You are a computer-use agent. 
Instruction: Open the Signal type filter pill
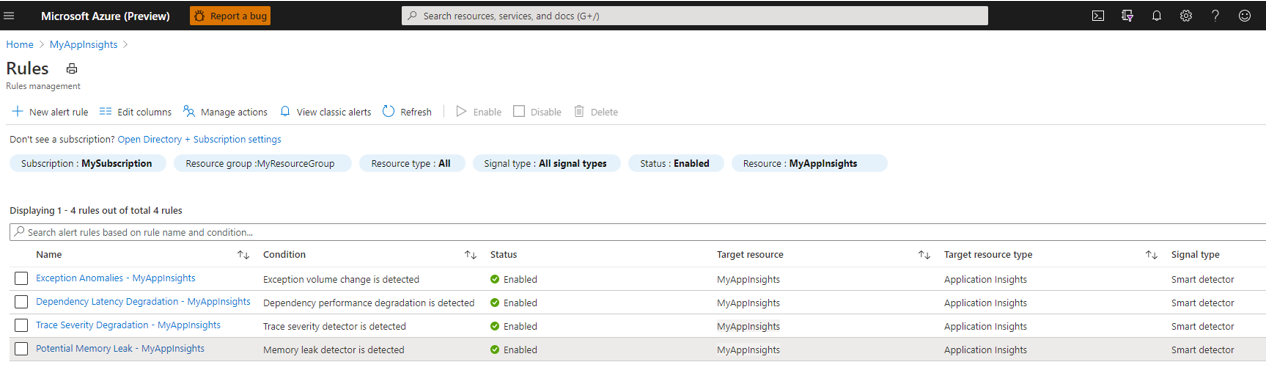click(x=546, y=163)
